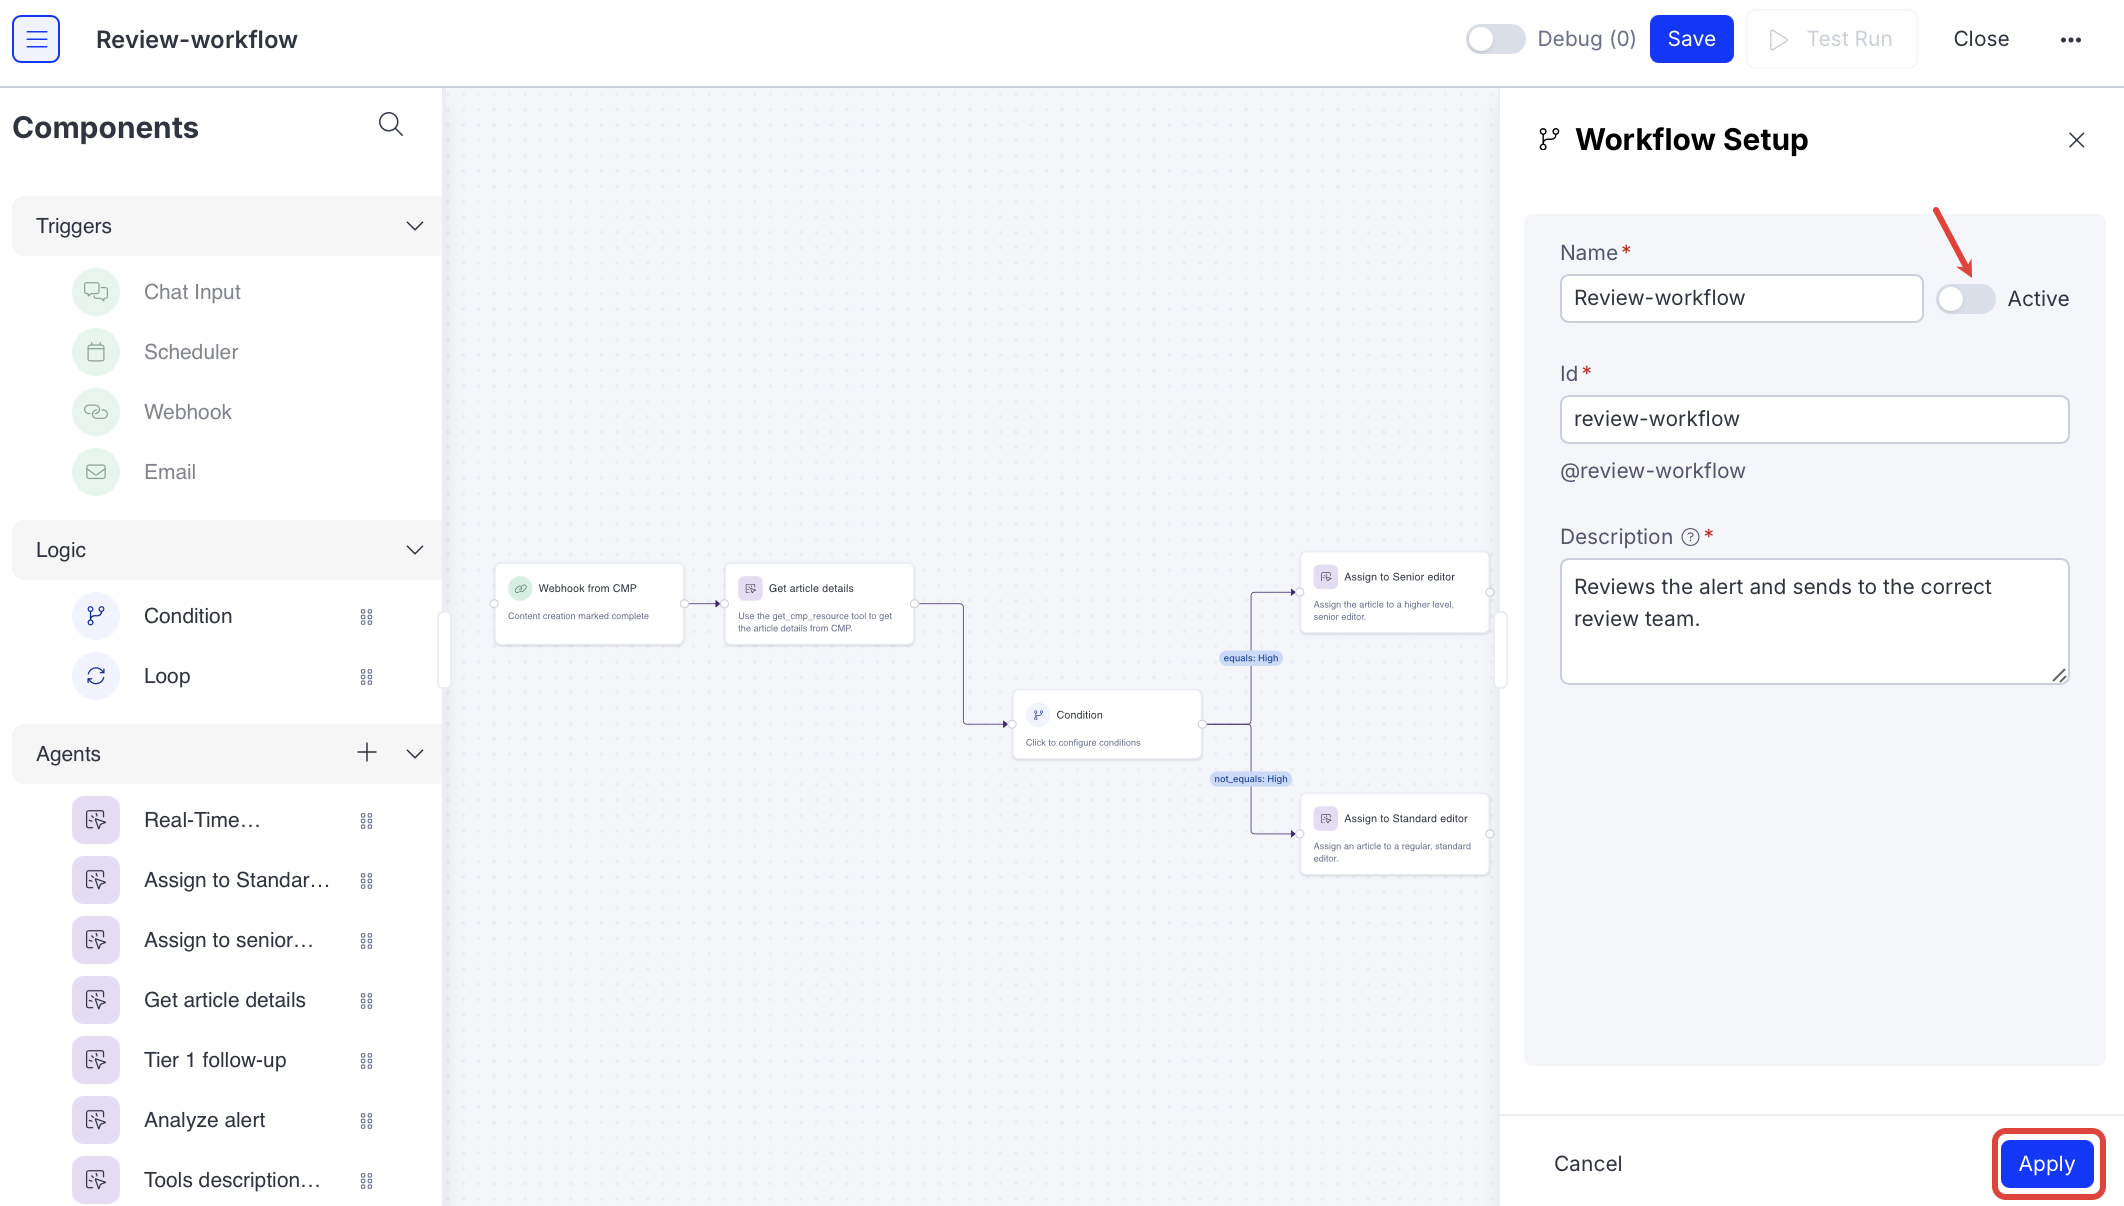Enable the Active workflow toggle
Viewport: 2124px width, 1206px height.
1964,299
